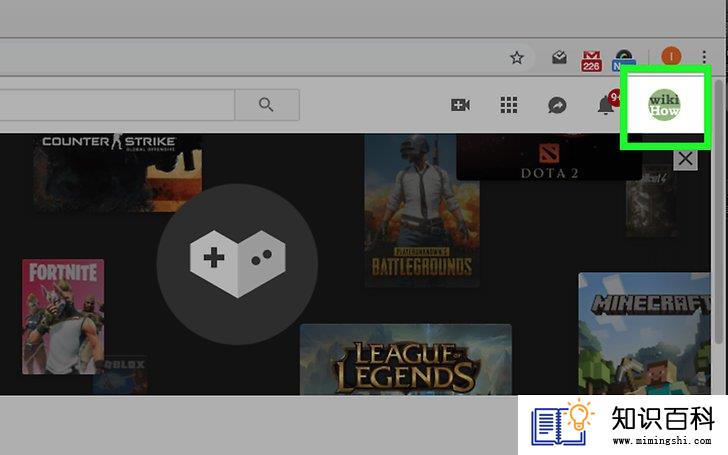Open the Gmail extension showing 226
Screen dimensions: 728x455
pos(591,61)
